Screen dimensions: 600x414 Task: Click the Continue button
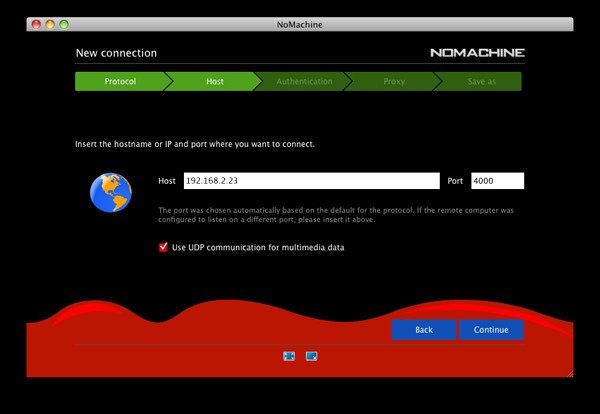(x=491, y=330)
